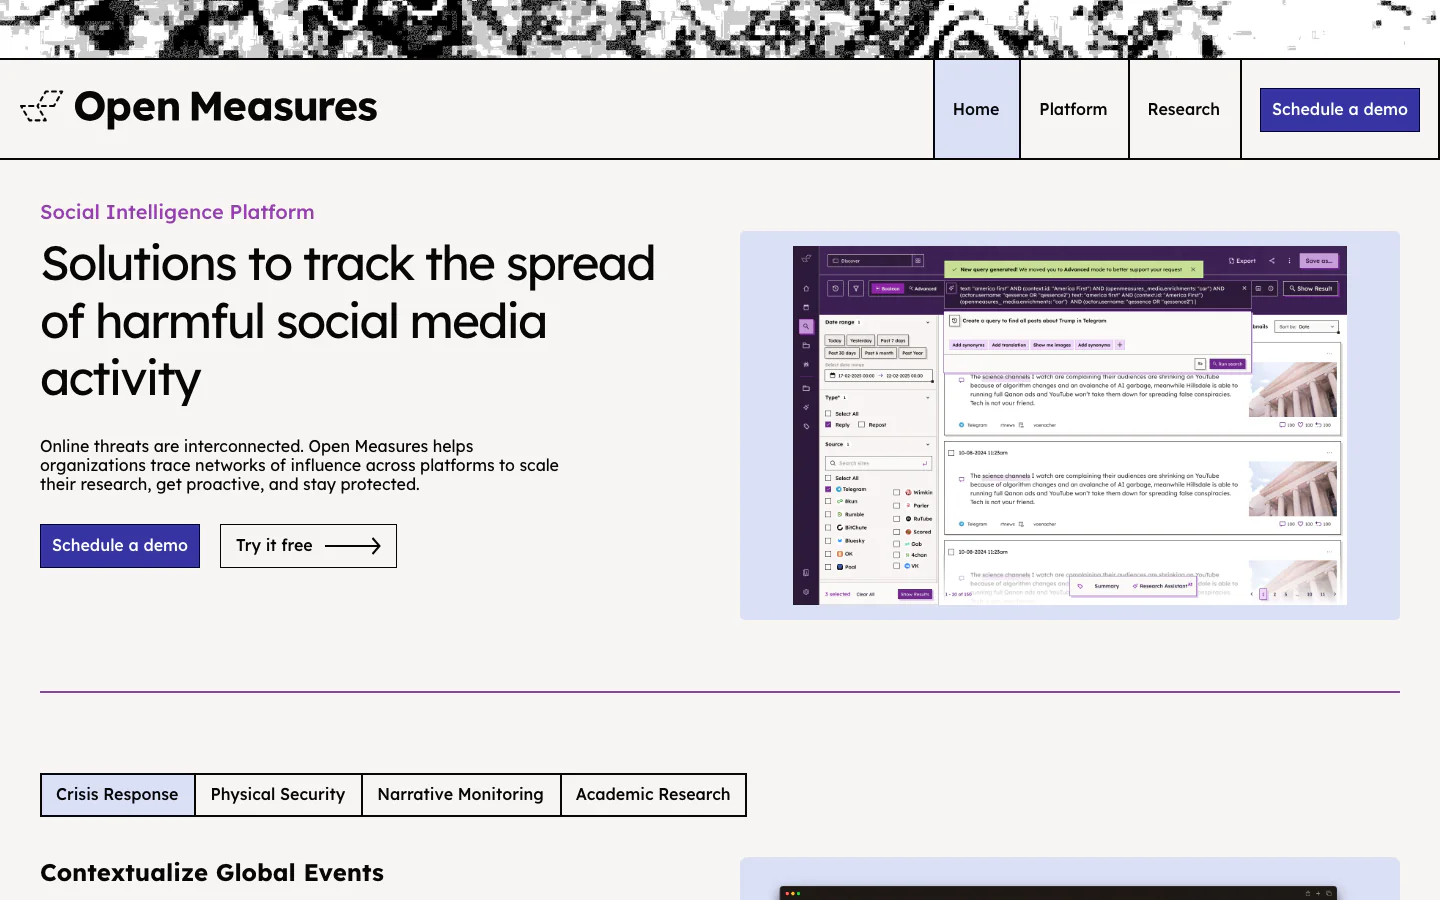Open the Research nav item
This screenshot has width=1440, height=900.
1184,109
